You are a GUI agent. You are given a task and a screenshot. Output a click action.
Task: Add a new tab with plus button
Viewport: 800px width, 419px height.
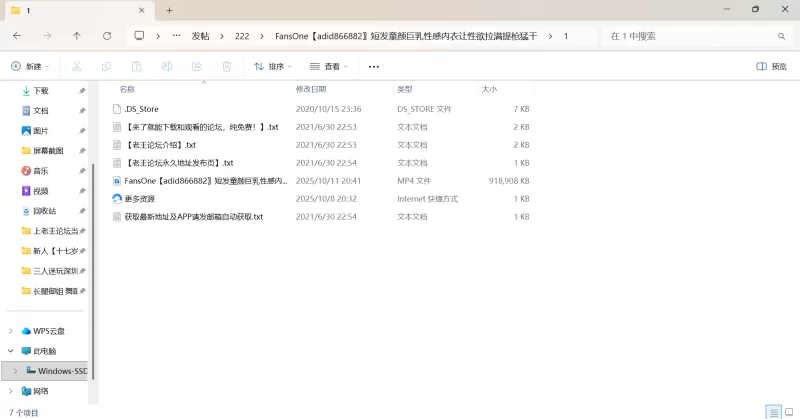(169, 10)
